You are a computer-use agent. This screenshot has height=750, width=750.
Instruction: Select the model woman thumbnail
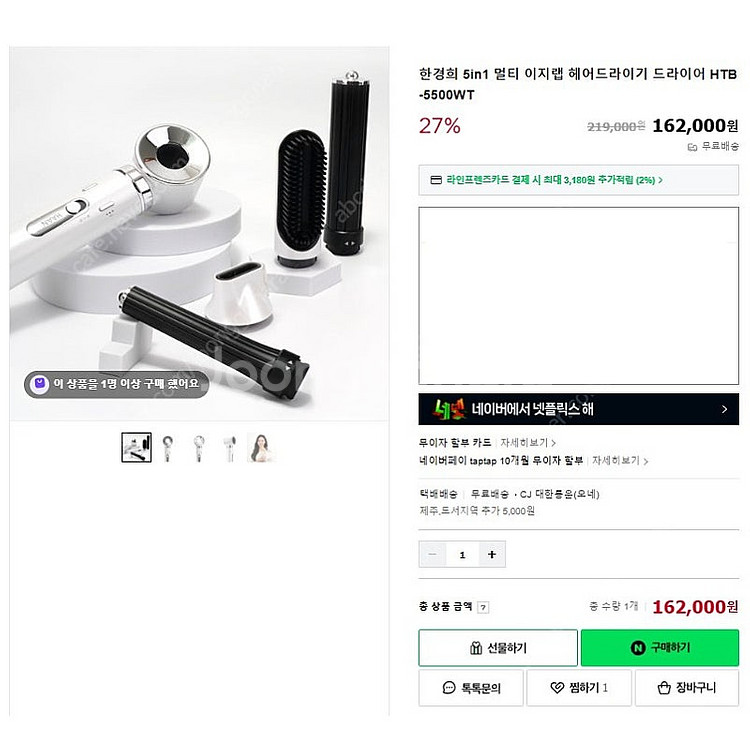[x=261, y=448]
